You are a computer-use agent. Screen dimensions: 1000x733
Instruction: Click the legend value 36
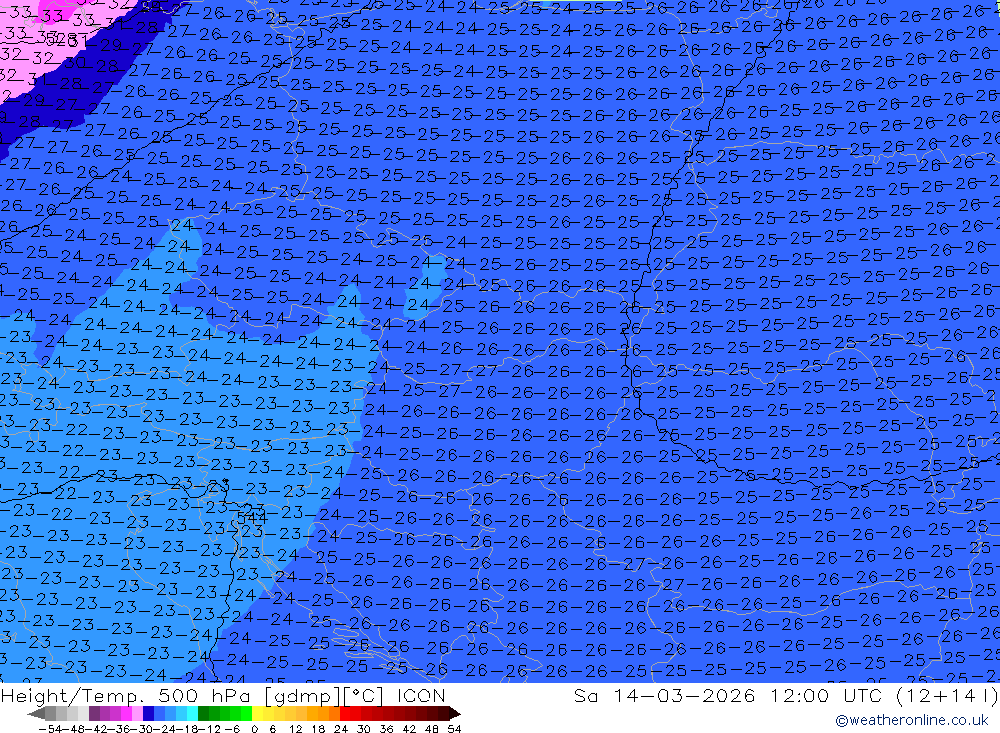point(386,729)
